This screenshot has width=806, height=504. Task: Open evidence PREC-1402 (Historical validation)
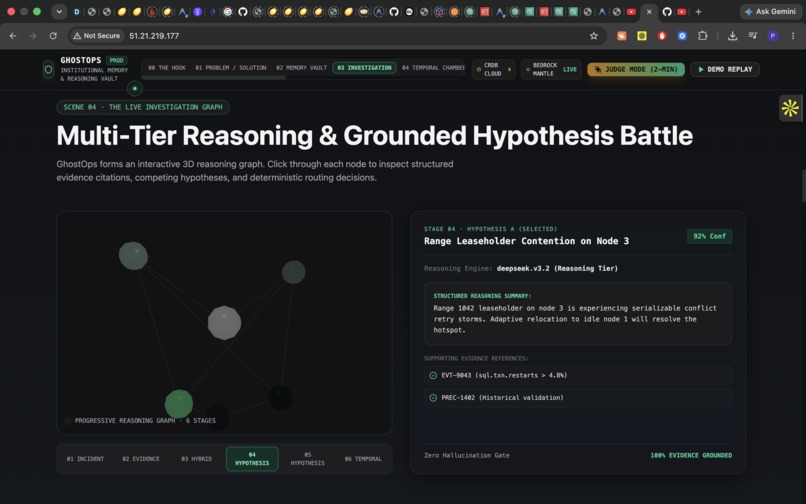point(578,398)
